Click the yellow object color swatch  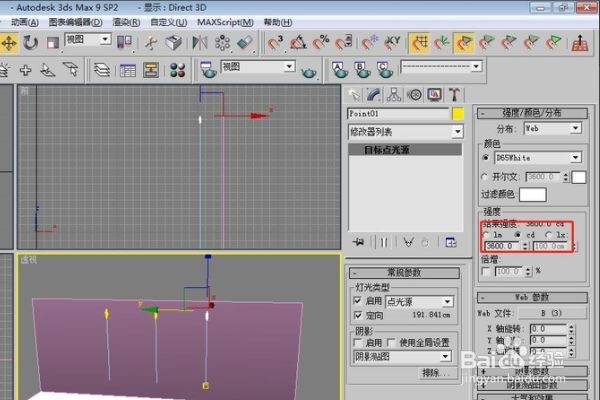point(458,114)
